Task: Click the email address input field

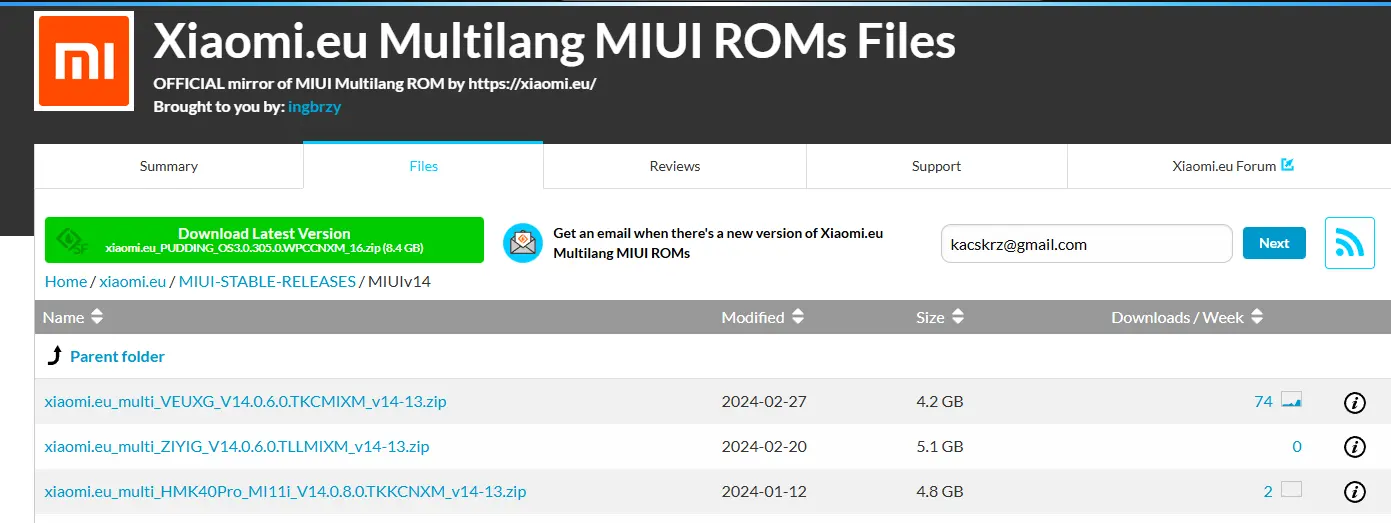Action: pos(1085,244)
